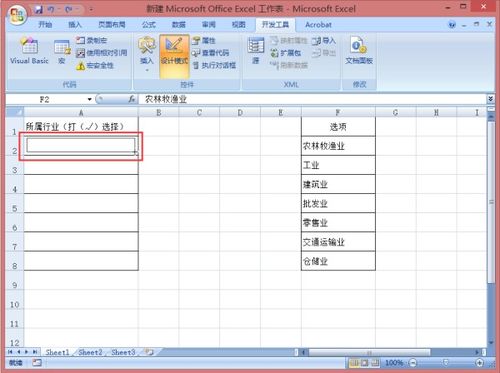The image size is (500, 373).
Task: Switch to the 公式 ribbon tab
Action: [149, 25]
